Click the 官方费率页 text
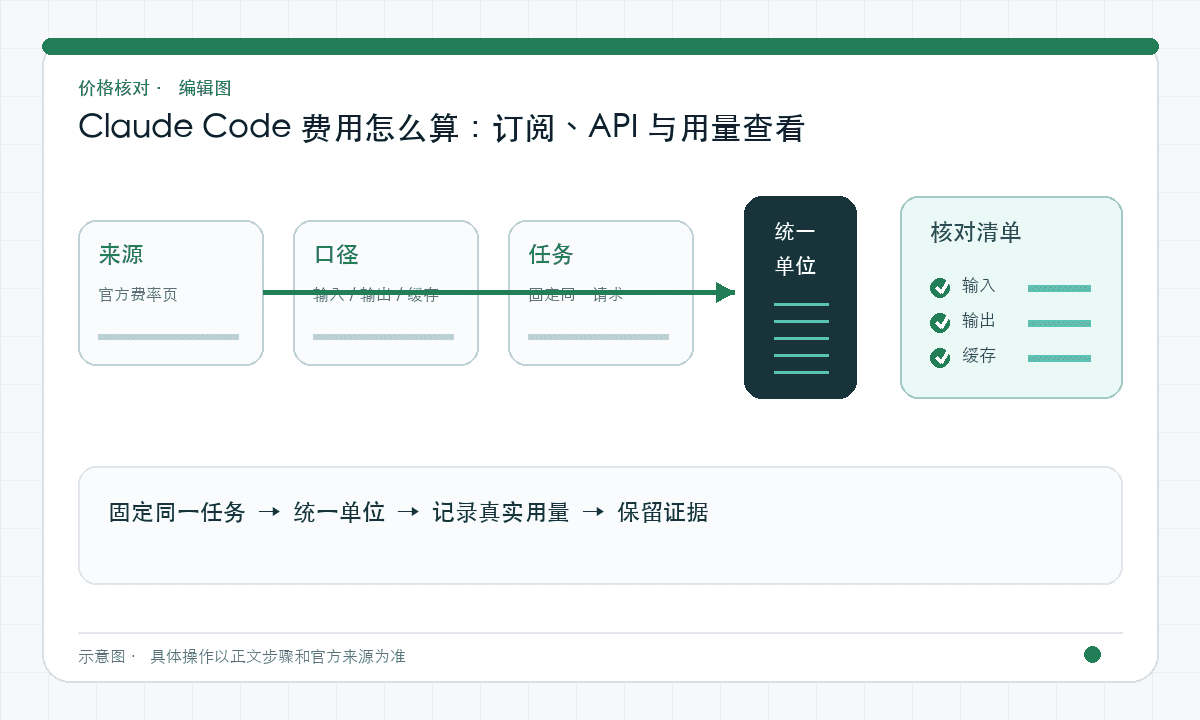The width and height of the screenshot is (1200, 720). pyautogui.click(x=138, y=295)
